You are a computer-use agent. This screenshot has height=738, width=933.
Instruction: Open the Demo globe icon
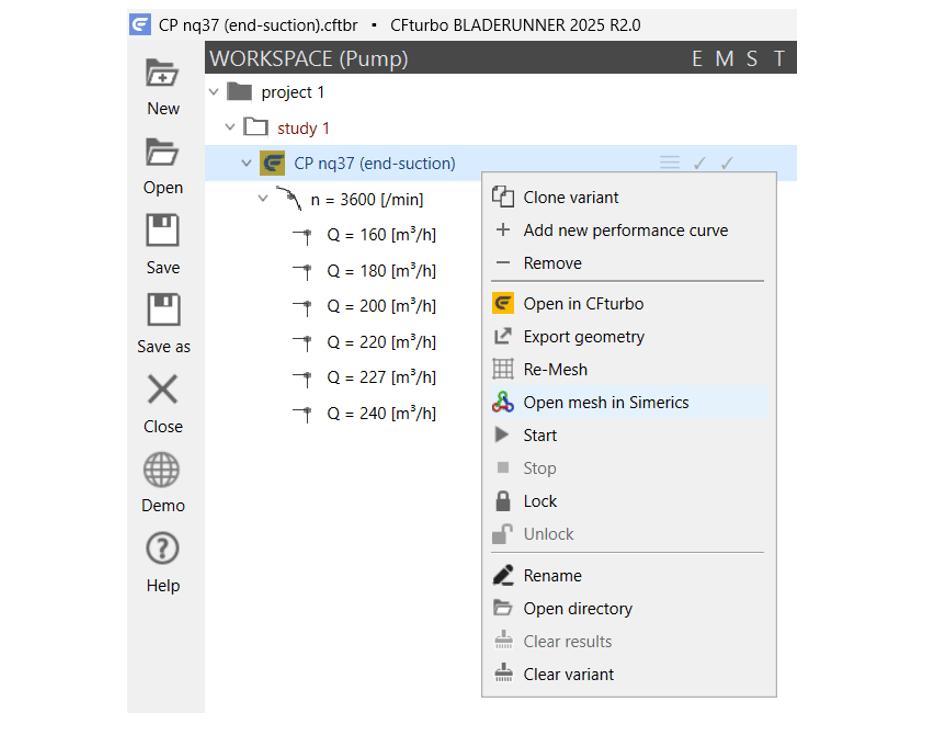click(162, 470)
